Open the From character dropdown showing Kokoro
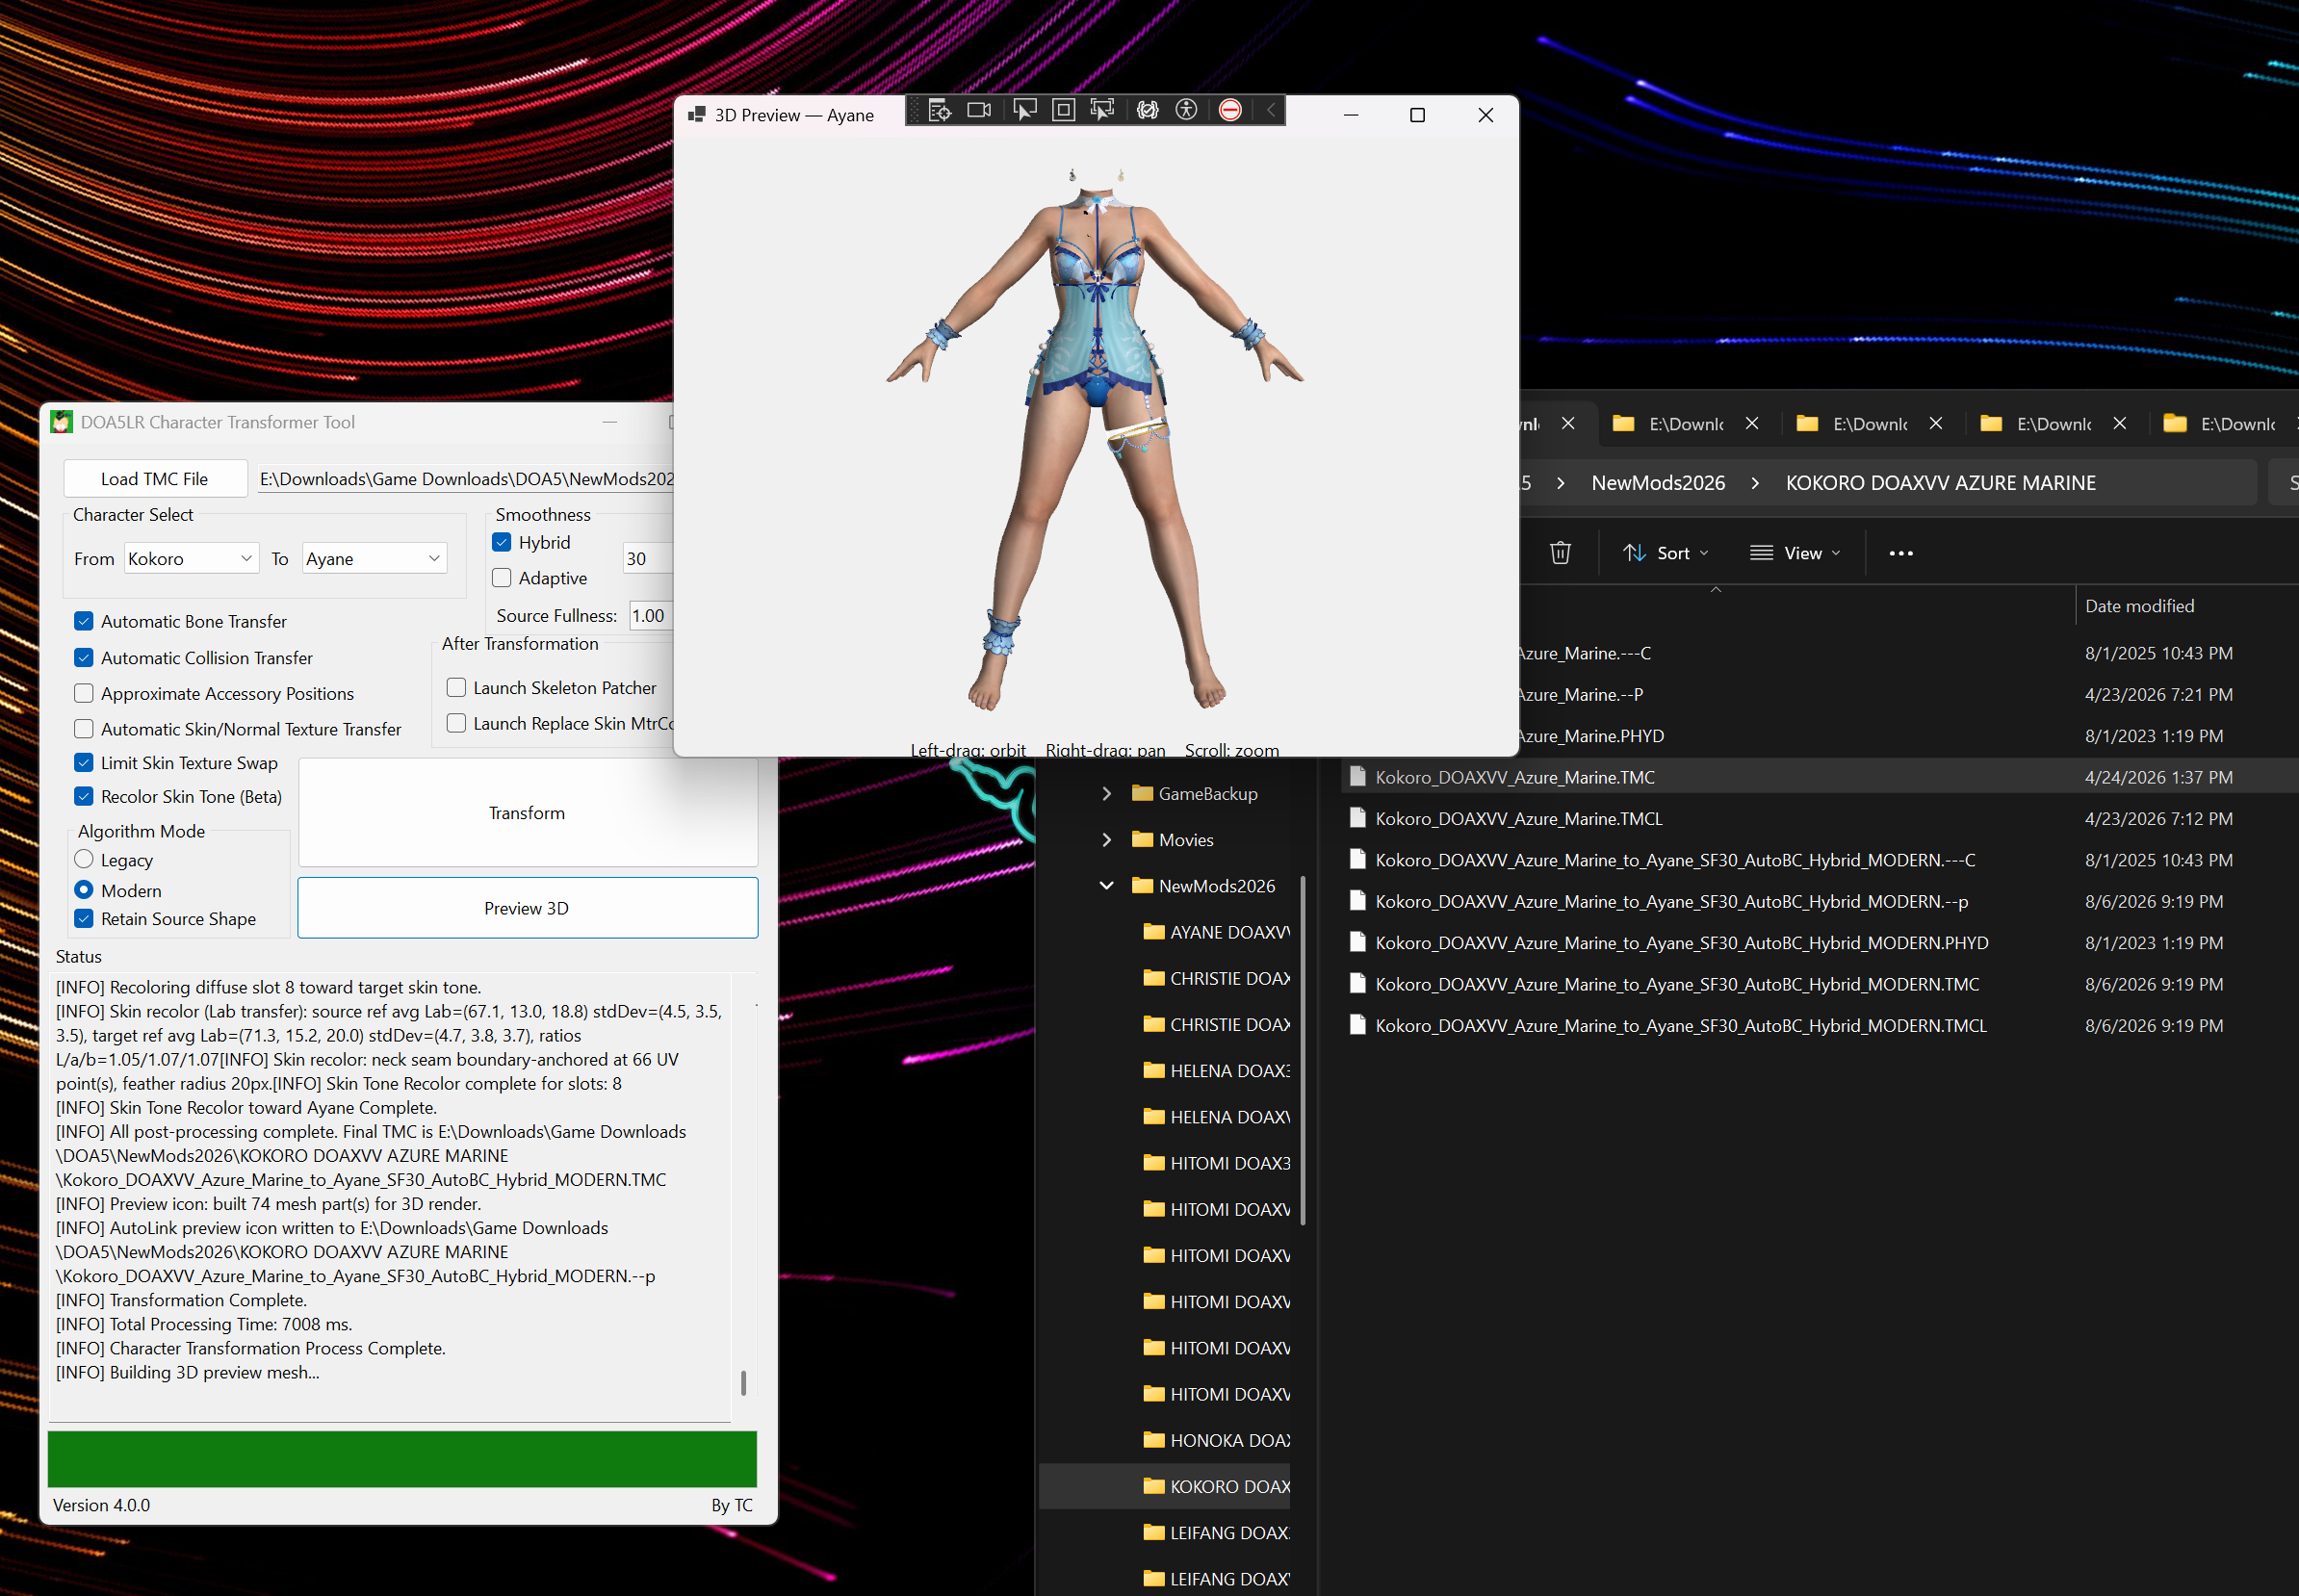The width and height of the screenshot is (2299, 1596). pos(191,558)
